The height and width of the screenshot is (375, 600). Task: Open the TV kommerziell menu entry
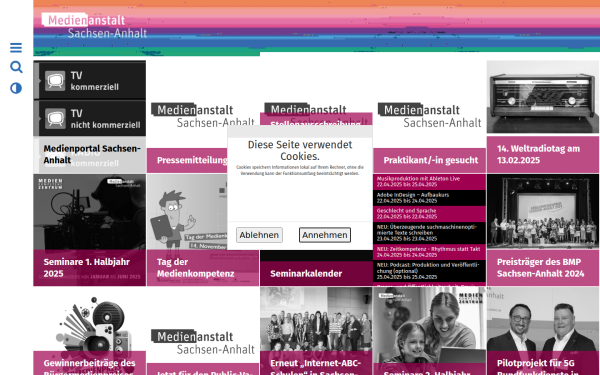[90, 81]
